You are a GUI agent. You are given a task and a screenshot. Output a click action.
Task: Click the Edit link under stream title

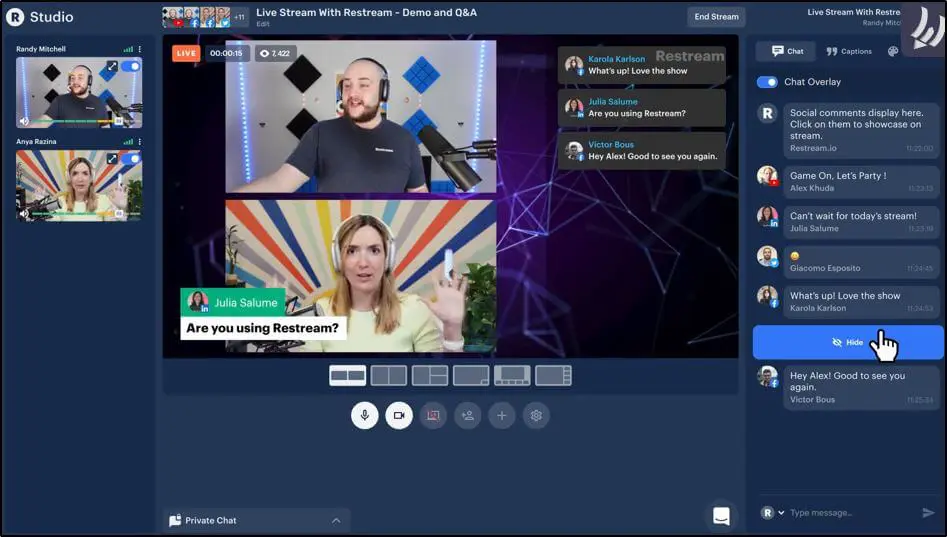click(x=263, y=24)
